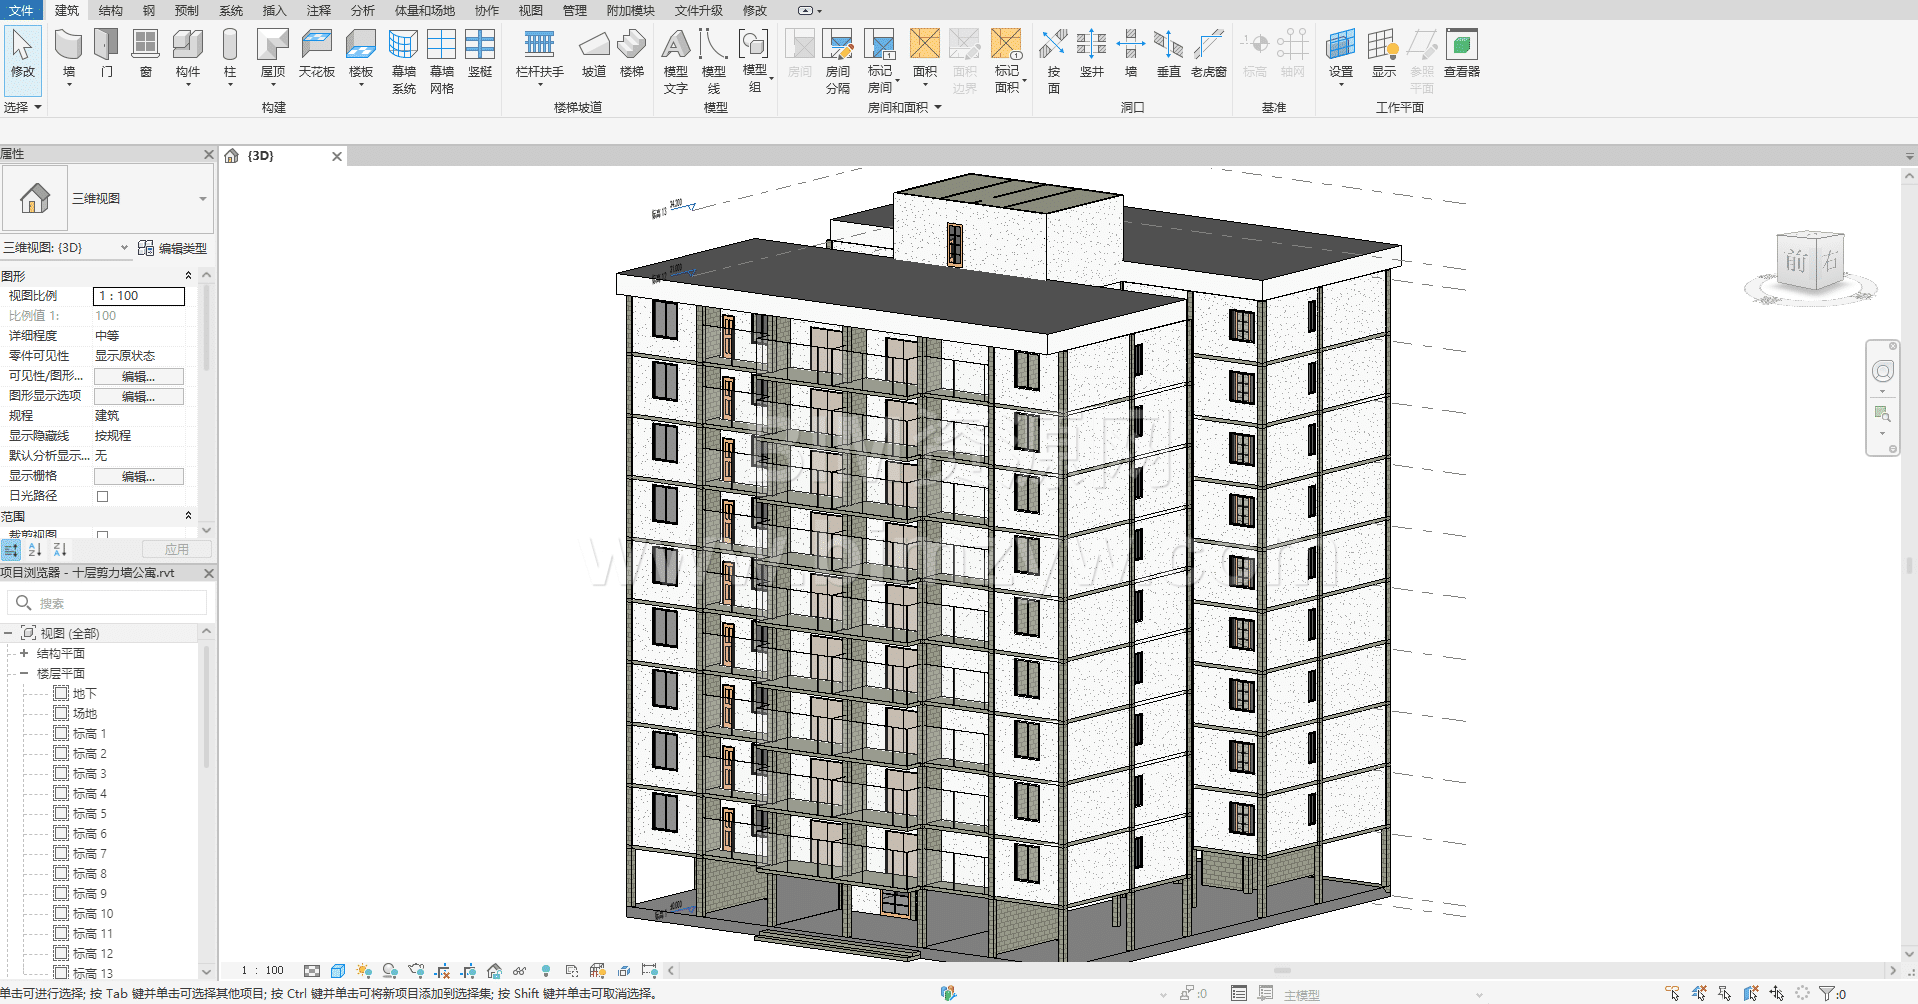Select the 栏杆扶手 (Railing) tool
This screenshot has height=1004, width=1918.
[x=539, y=53]
